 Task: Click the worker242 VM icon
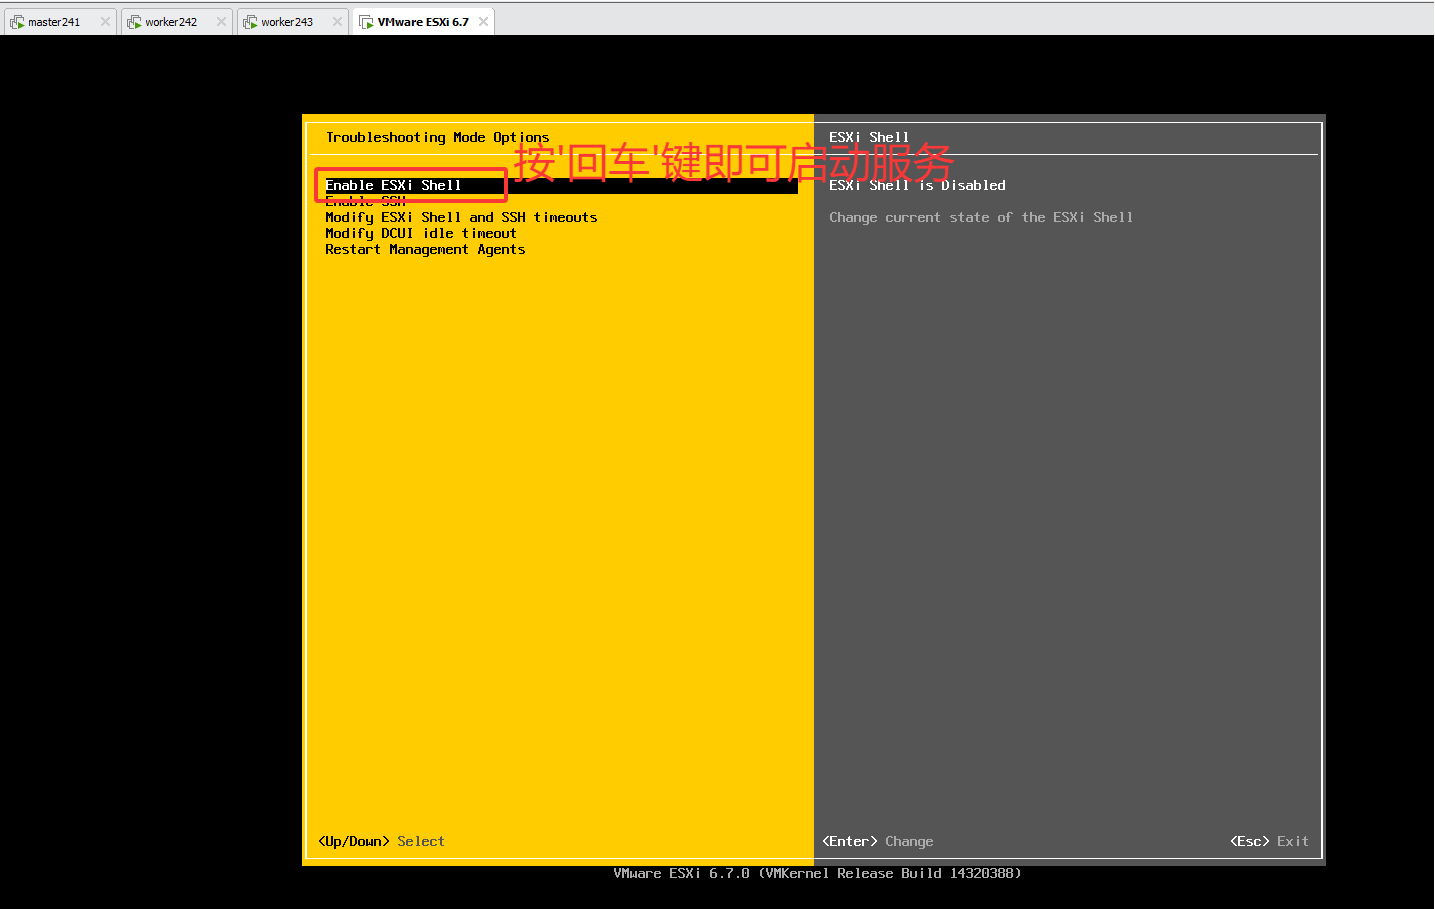tap(134, 22)
